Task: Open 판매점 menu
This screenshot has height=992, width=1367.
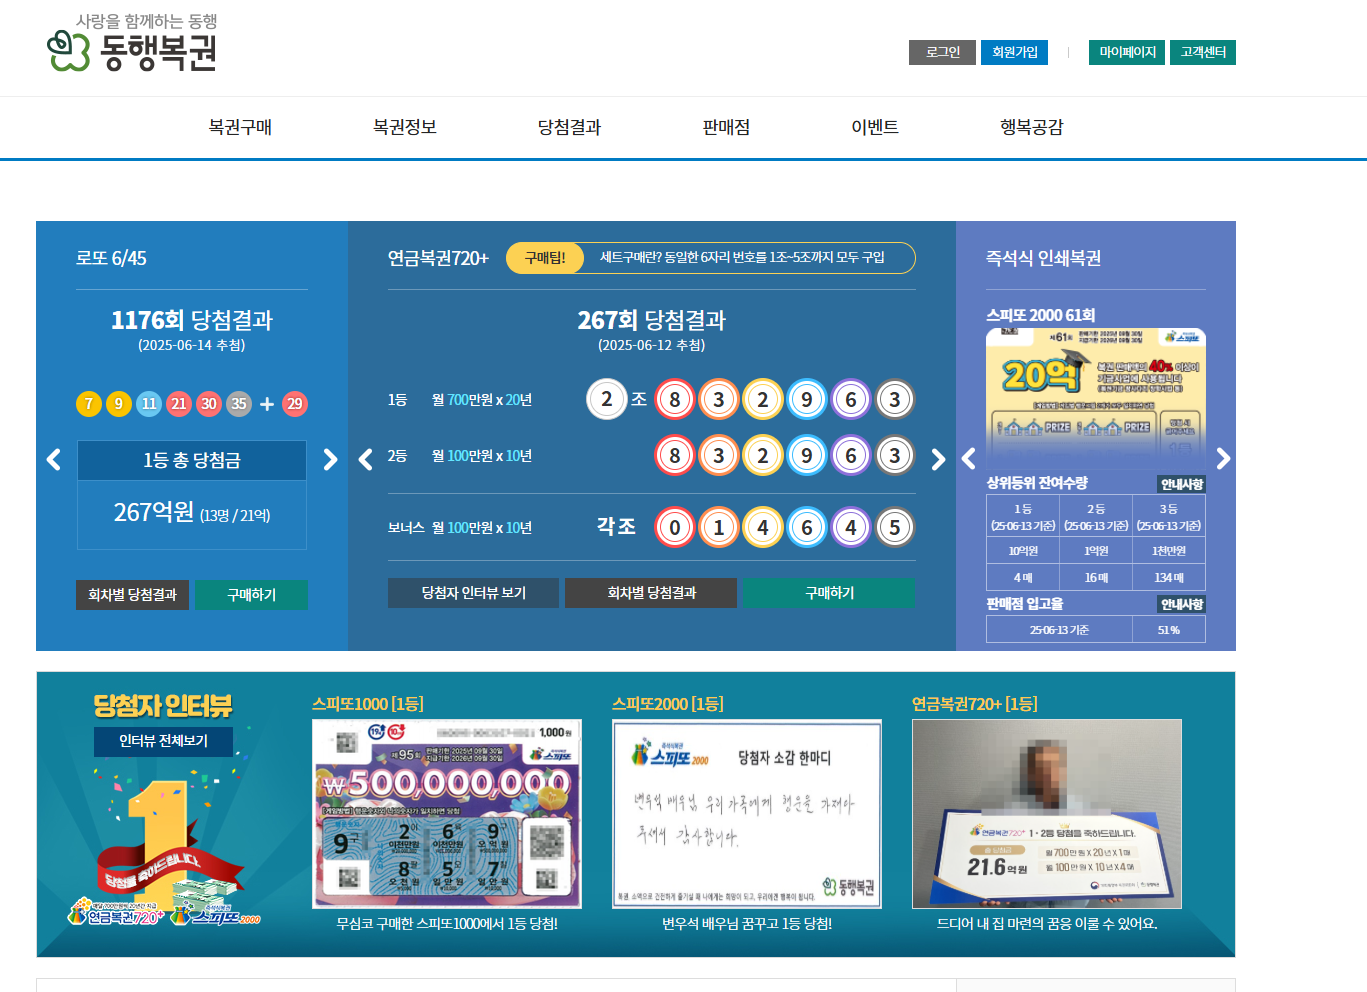Action: [x=726, y=127]
